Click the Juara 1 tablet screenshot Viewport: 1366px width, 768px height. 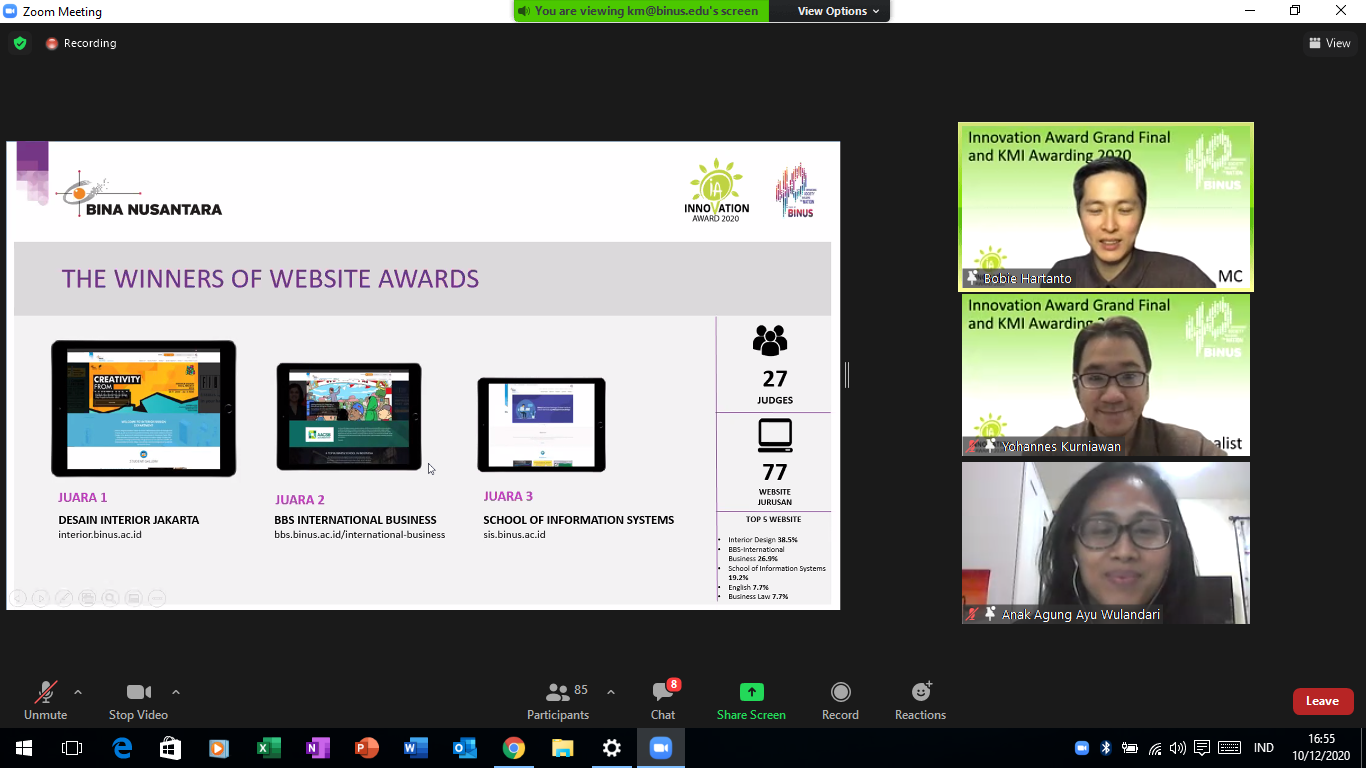click(x=144, y=409)
